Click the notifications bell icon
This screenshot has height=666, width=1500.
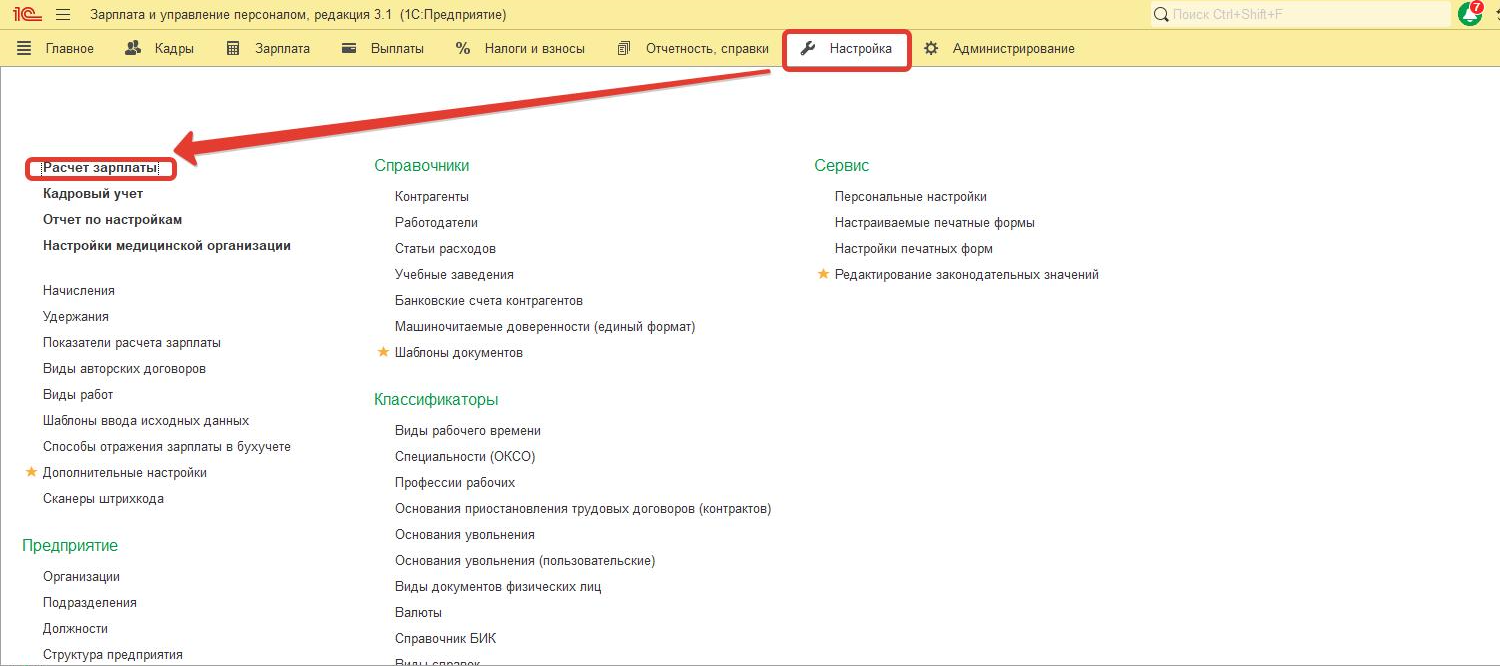coord(1470,14)
